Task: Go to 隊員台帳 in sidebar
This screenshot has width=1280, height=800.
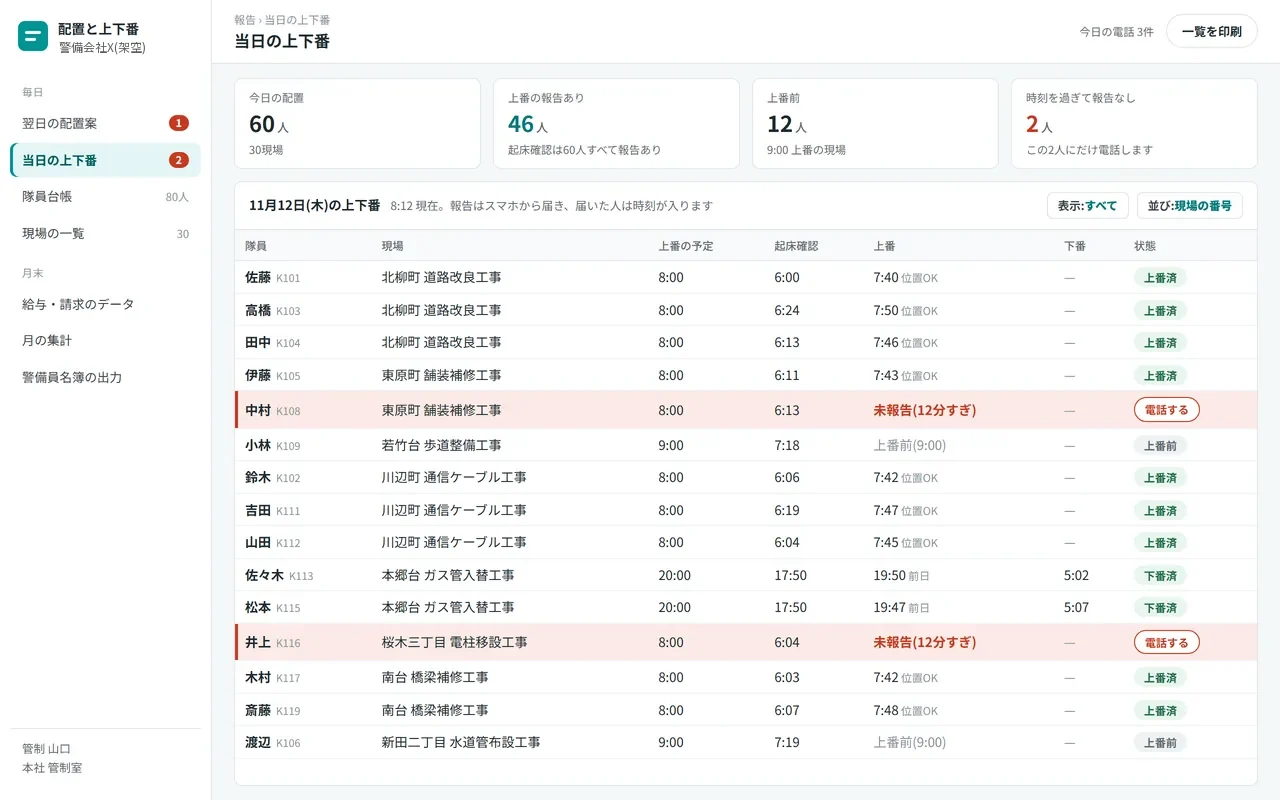Action: (x=105, y=197)
